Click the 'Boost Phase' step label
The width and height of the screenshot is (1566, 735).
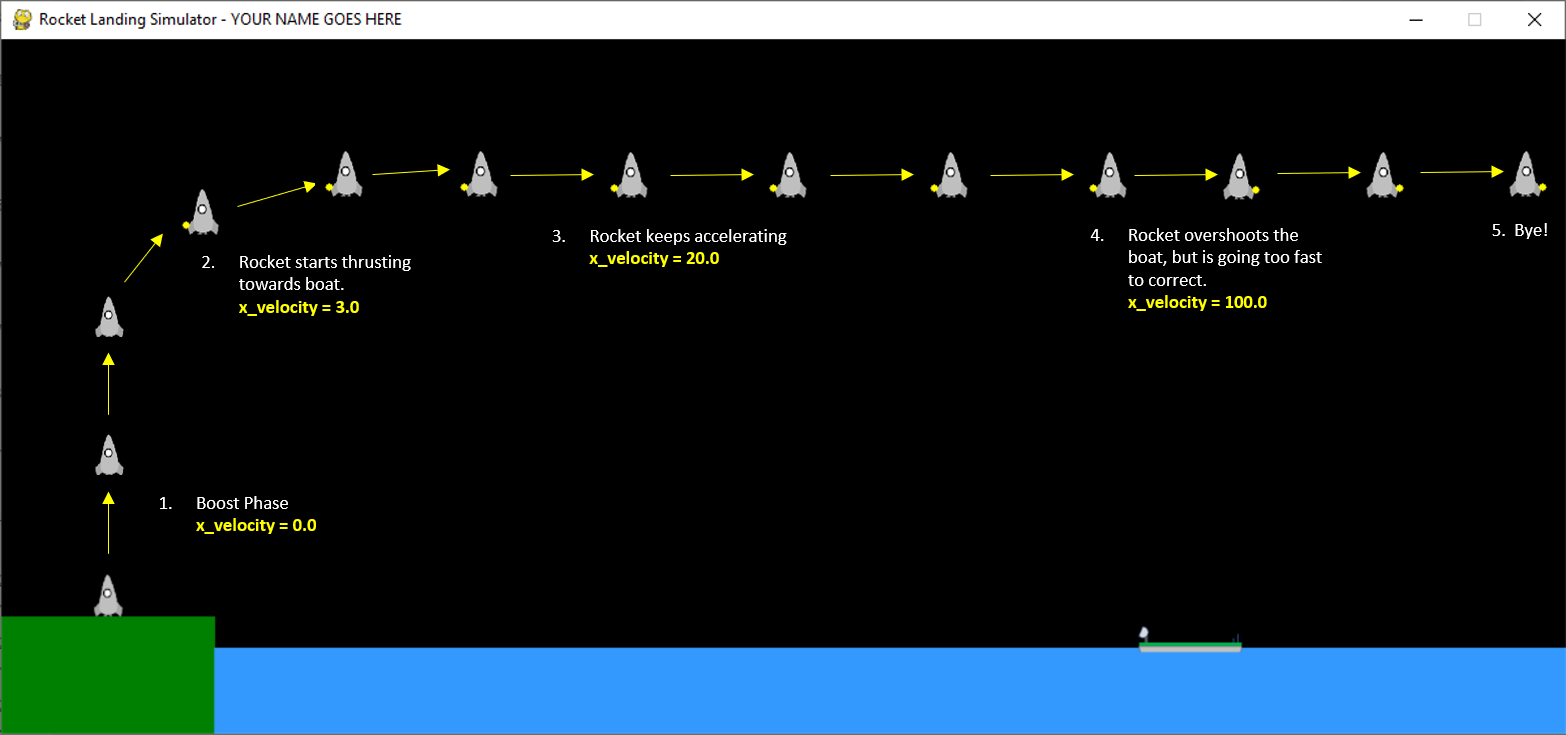coord(242,503)
